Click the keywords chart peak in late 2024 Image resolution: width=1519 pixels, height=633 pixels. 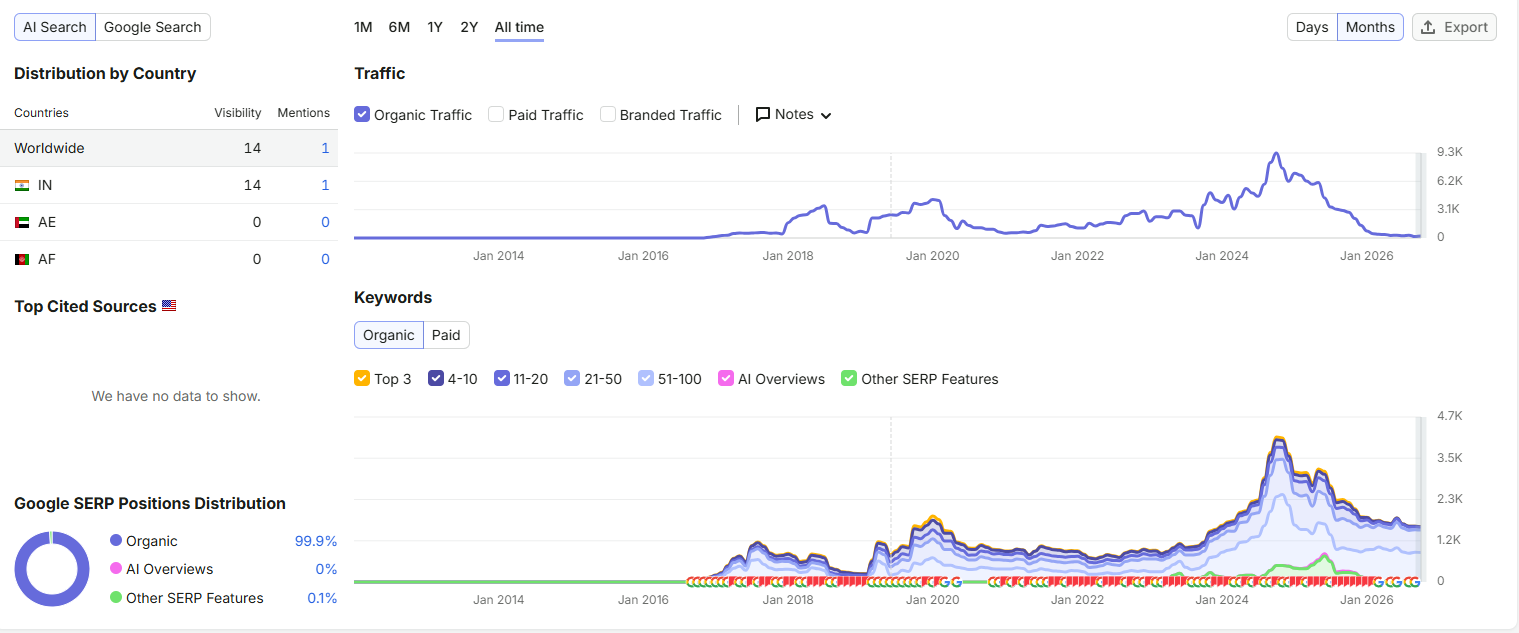[1278, 438]
